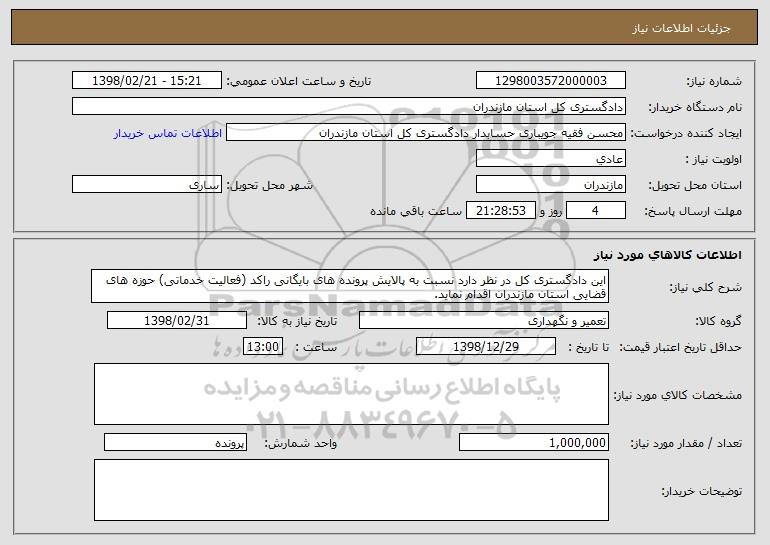Select the remaining days field showing 4

(596, 211)
